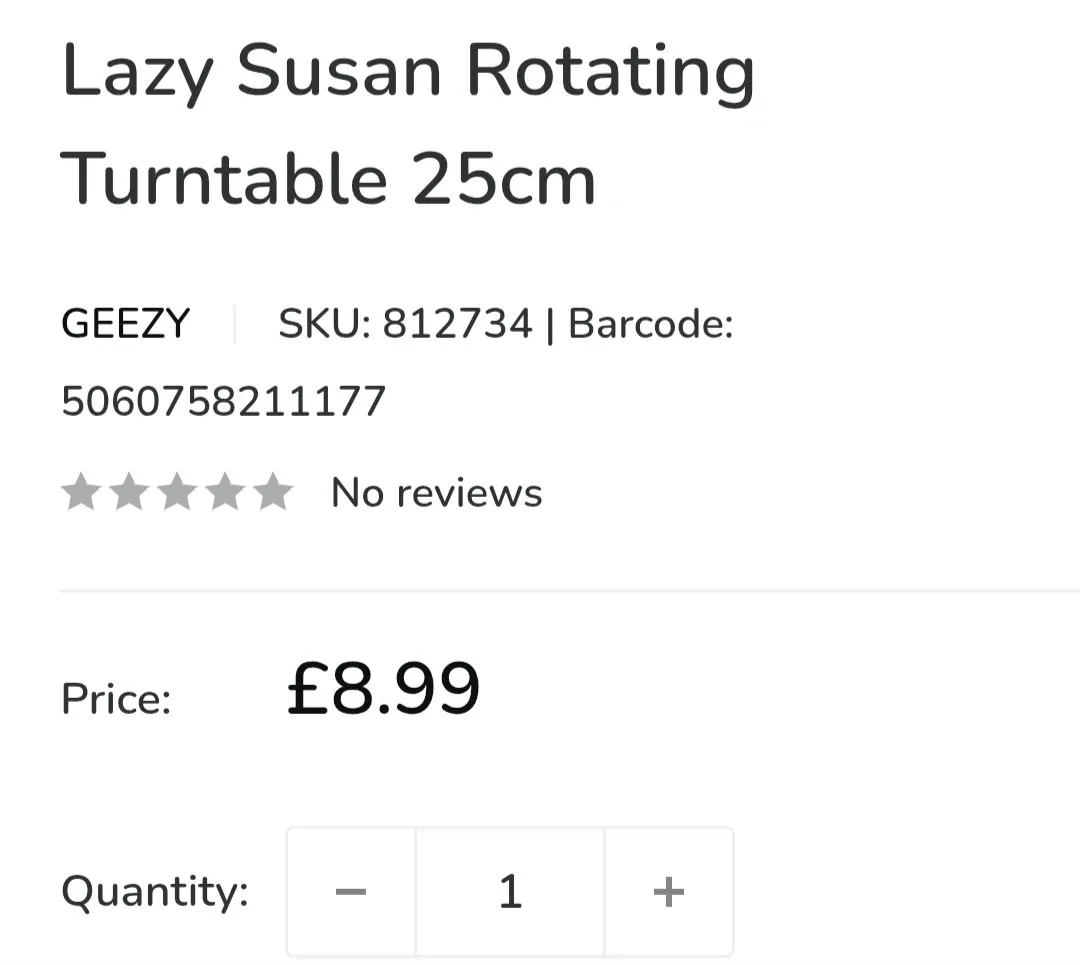1080x965 pixels.
Task: Click the first rating star
Action: point(81,491)
